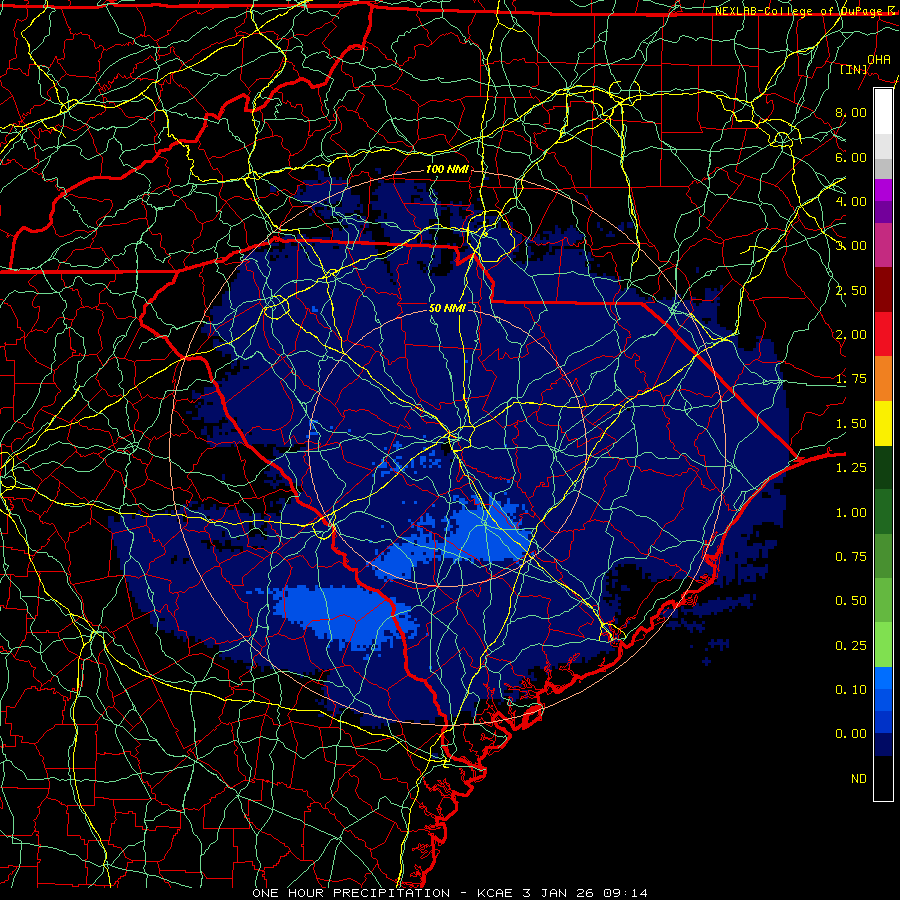Click the 0.50 legend value
Screen dimensions: 900x900
click(851, 601)
